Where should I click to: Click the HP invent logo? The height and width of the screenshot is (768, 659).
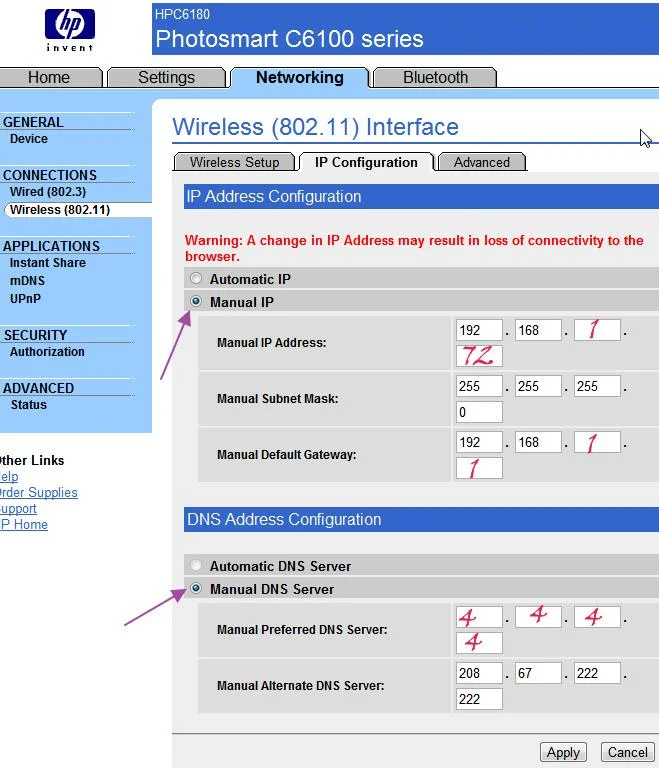coord(70,30)
